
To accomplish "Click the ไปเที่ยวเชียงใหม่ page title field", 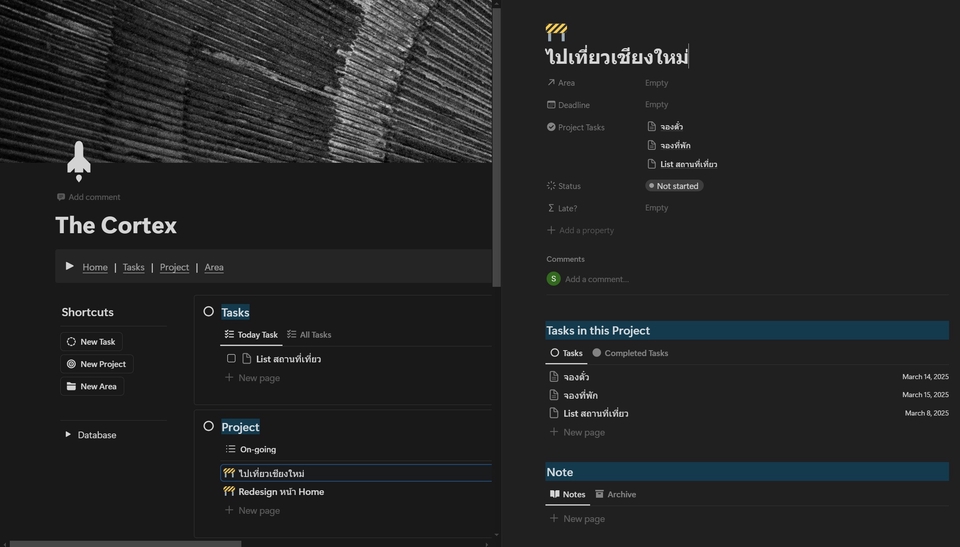I will coord(617,57).
